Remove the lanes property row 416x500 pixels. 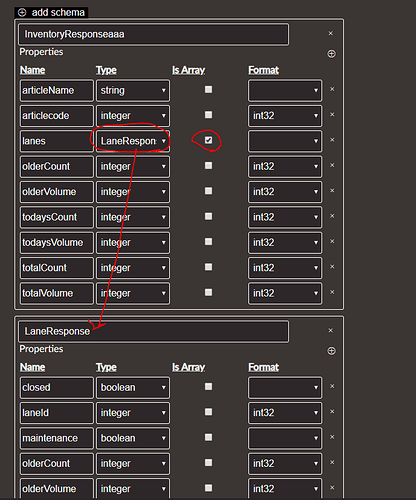332,140
